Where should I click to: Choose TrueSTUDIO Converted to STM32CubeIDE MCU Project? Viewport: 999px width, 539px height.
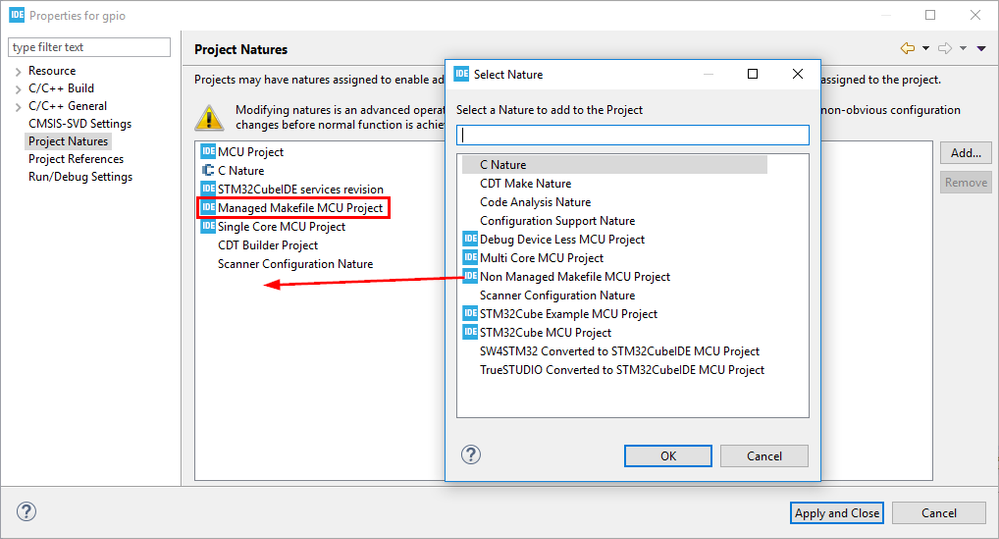[x=622, y=370]
